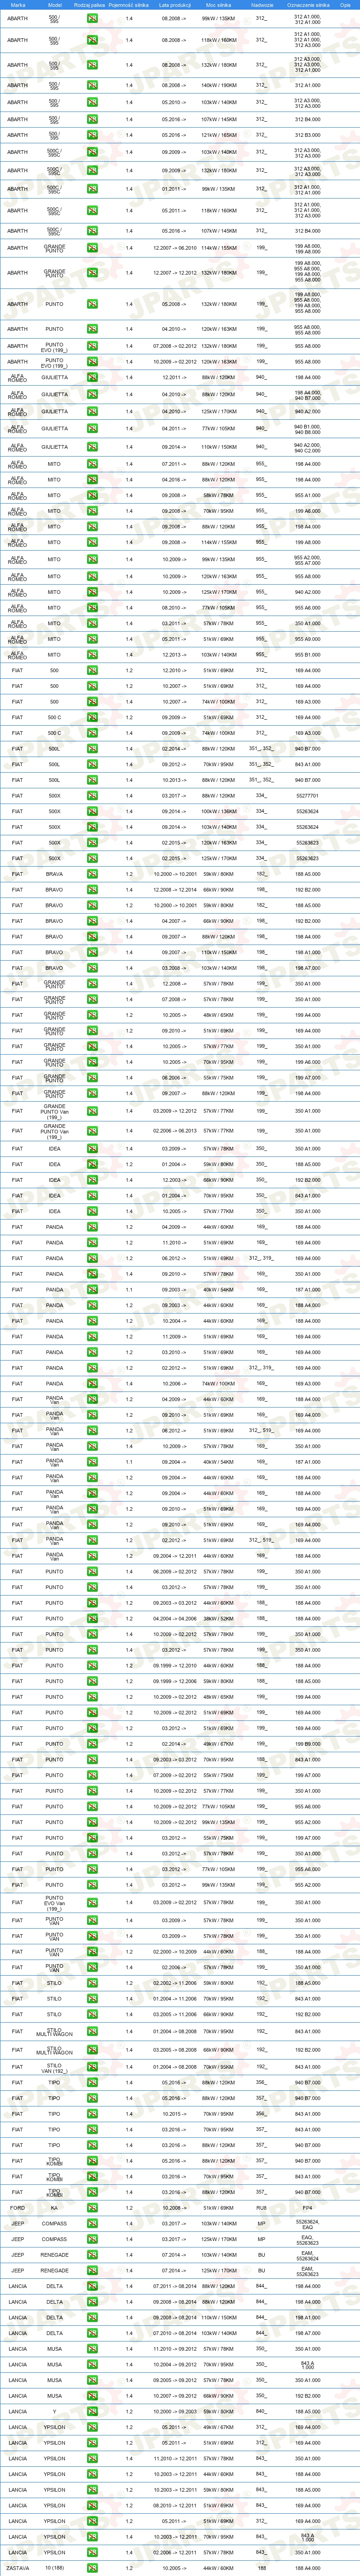360x2576 pixels.
Task: Click the Y model cell in the LANCIA row
Action: (54, 2411)
